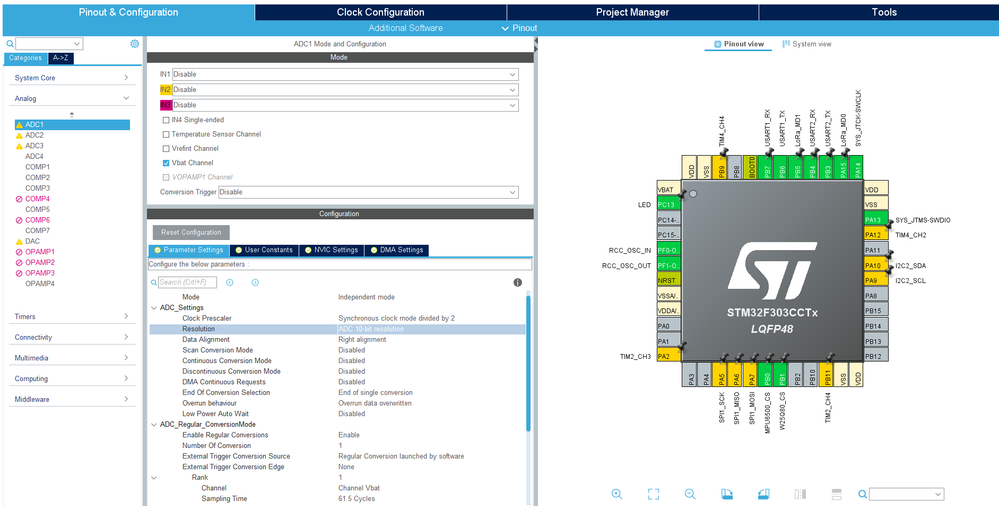The height and width of the screenshot is (506, 999).
Task: Enable the Temperature Sensor Channel checkbox
Action: 166,134
